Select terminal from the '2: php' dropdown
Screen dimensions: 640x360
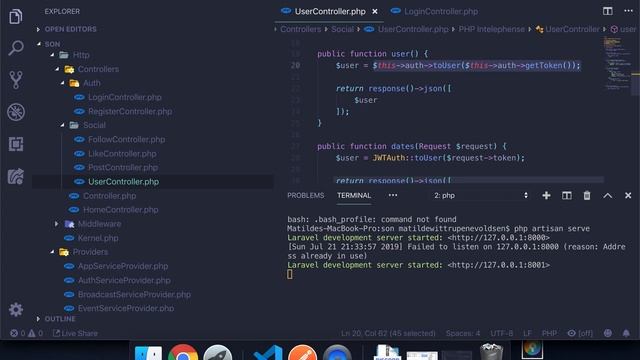tap(481, 196)
